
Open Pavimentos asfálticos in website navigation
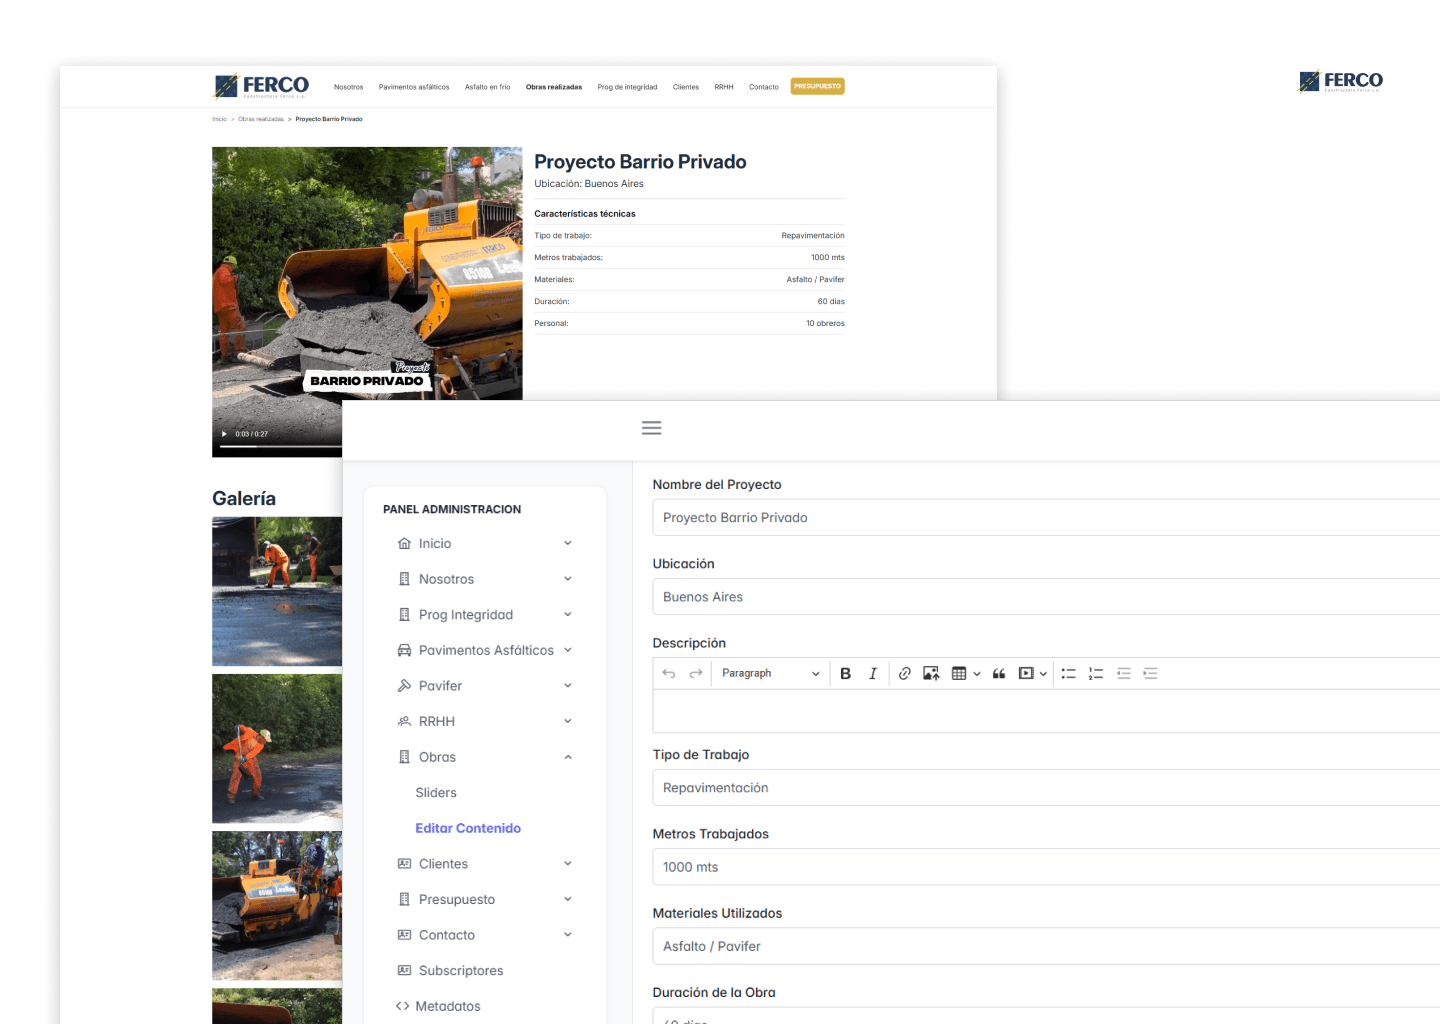[414, 87]
